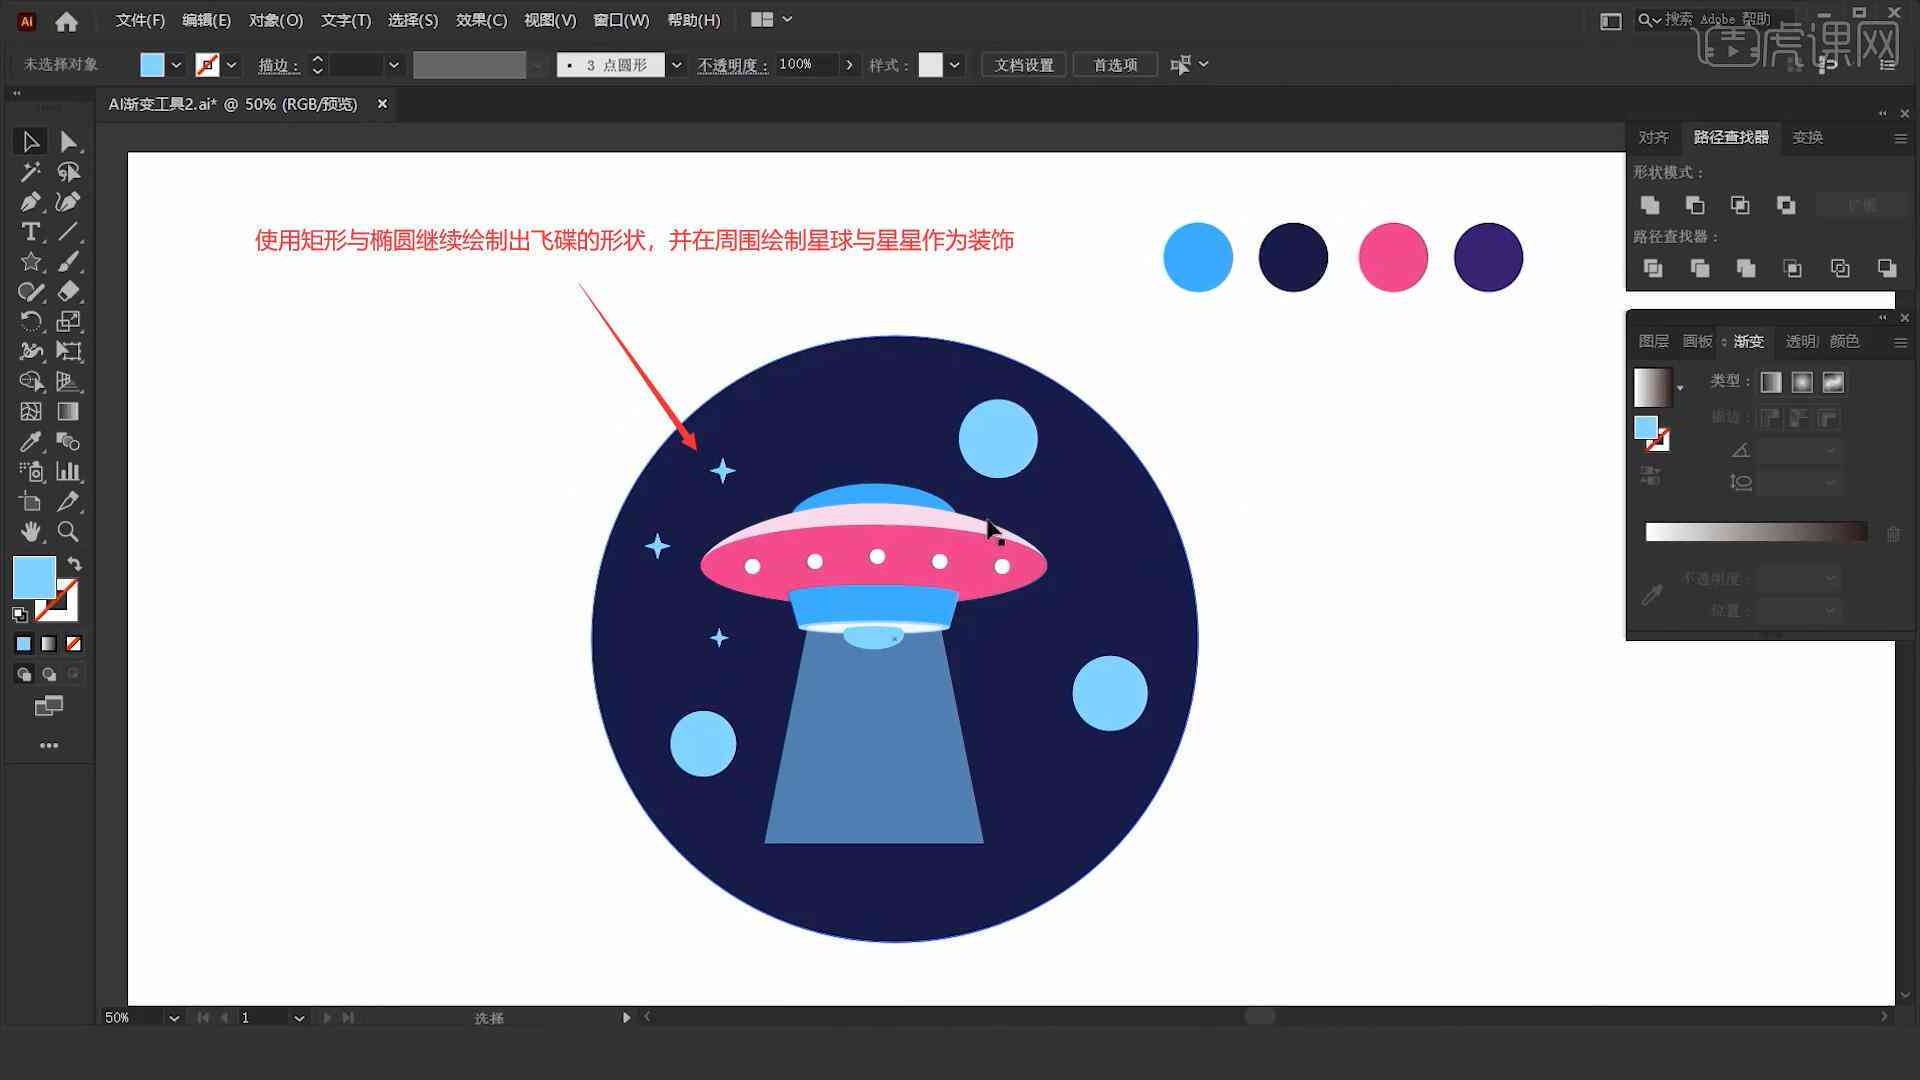
Task: Click 首选项 Preferences button
Action: (1114, 63)
